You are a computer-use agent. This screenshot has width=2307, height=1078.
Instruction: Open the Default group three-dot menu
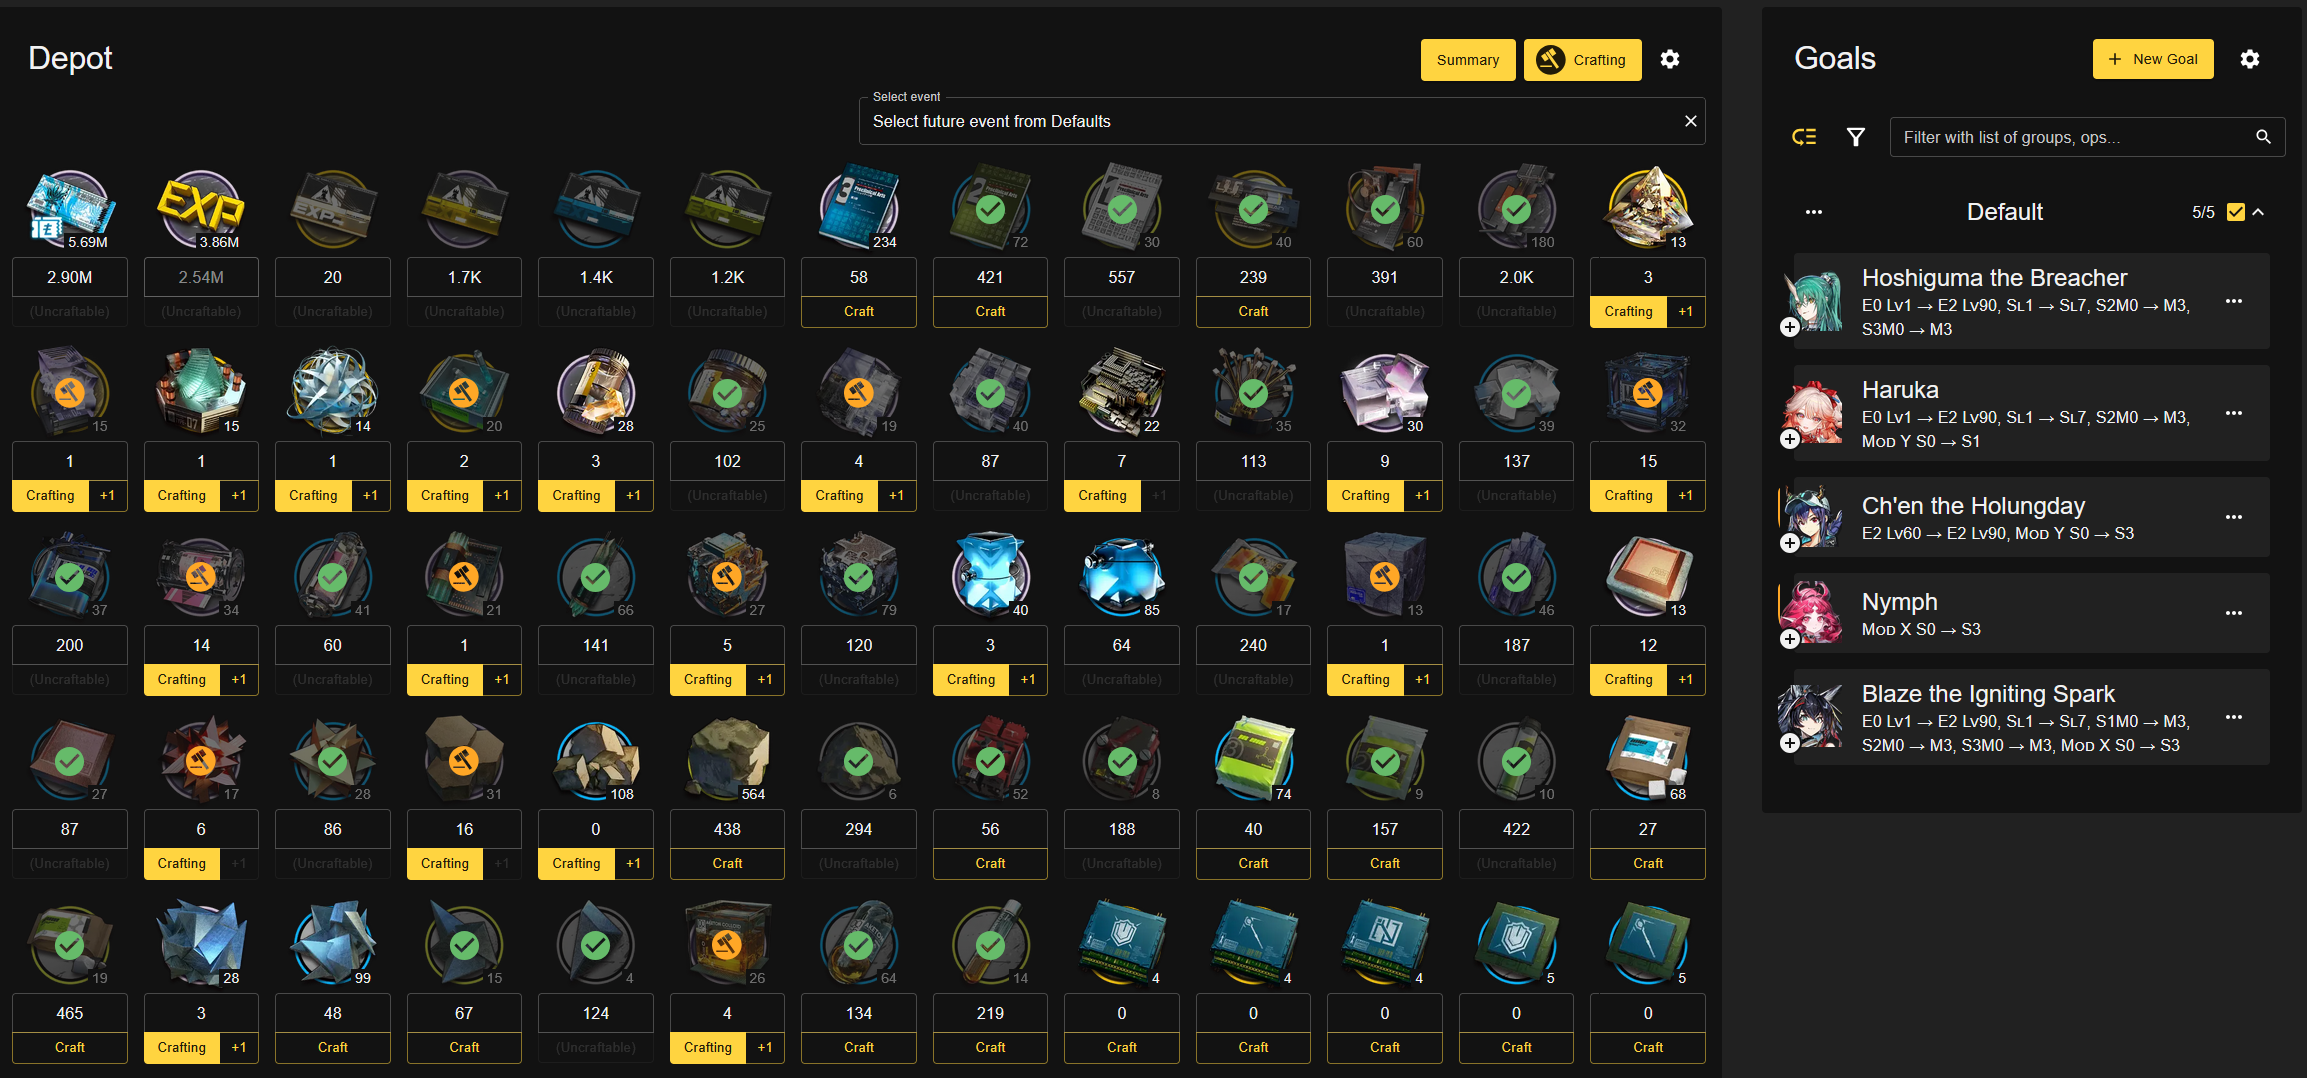pyautogui.click(x=1814, y=212)
